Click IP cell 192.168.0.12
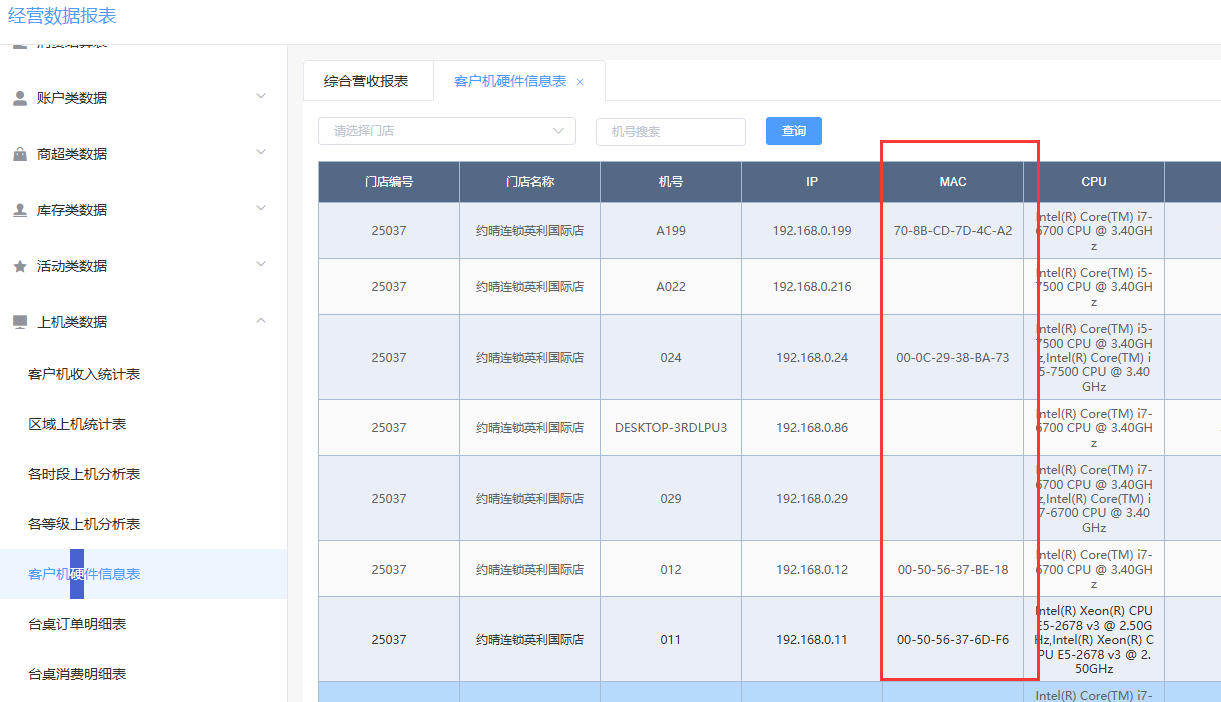1221x702 pixels. [x=812, y=569]
